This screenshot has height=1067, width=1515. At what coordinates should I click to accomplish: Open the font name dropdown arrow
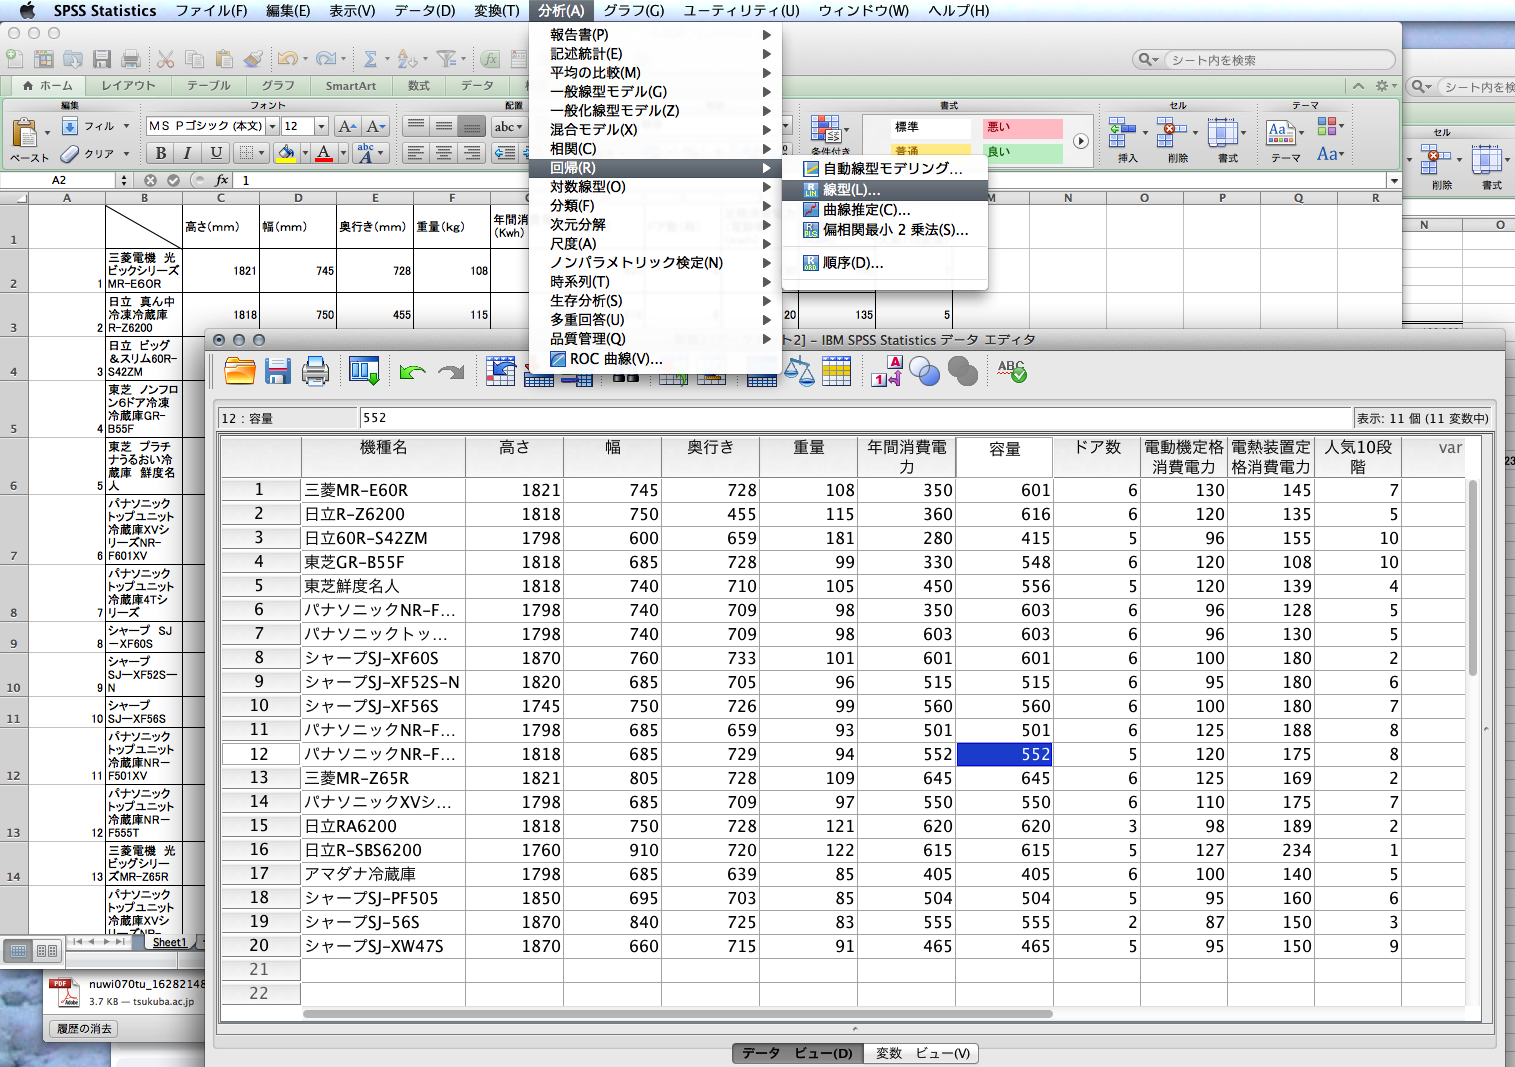tap(272, 126)
